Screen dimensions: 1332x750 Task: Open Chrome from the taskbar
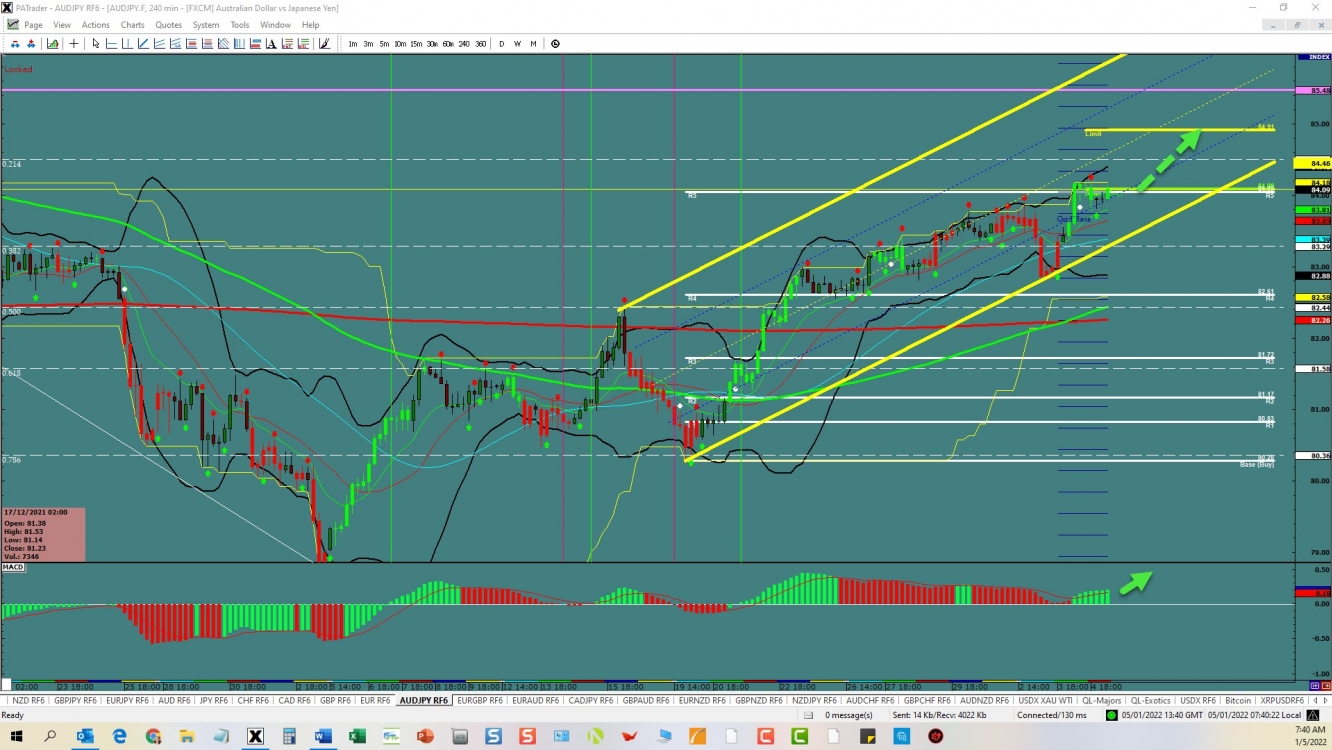[153, 736]
